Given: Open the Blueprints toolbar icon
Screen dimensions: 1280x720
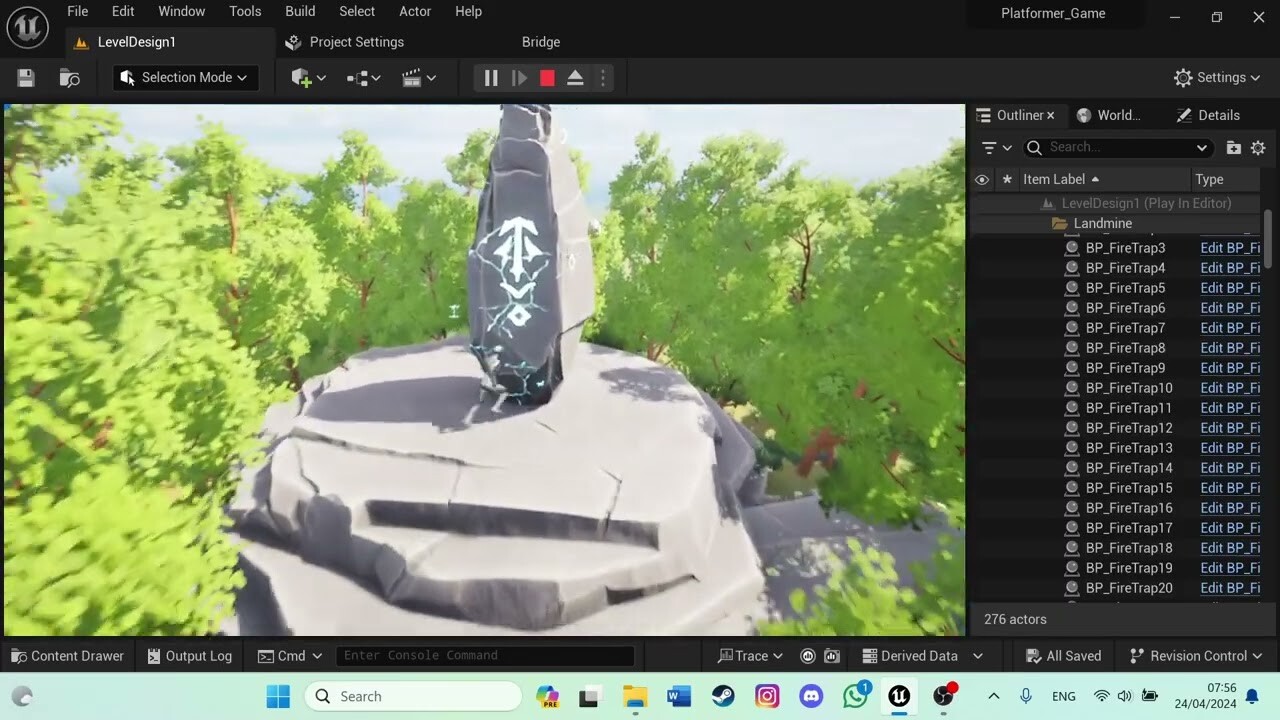Looking at the screenshot, I should click(359, 77).
